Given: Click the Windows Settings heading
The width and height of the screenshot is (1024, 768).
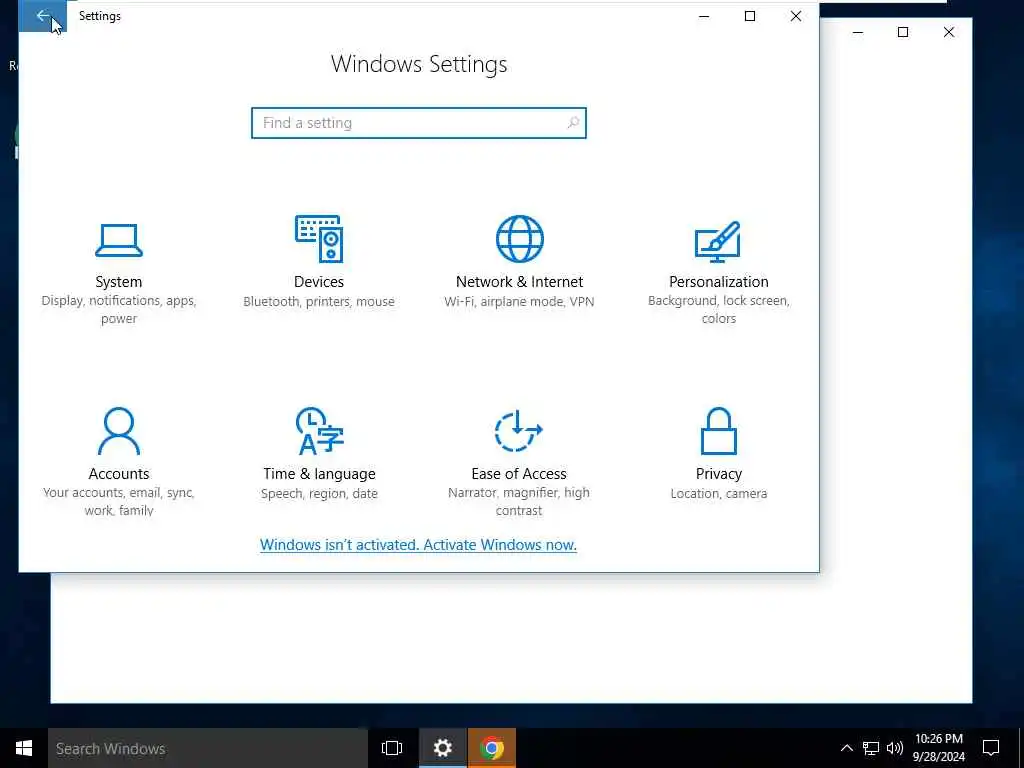Looking at the screenshot, I should click(x=419, y=64).
